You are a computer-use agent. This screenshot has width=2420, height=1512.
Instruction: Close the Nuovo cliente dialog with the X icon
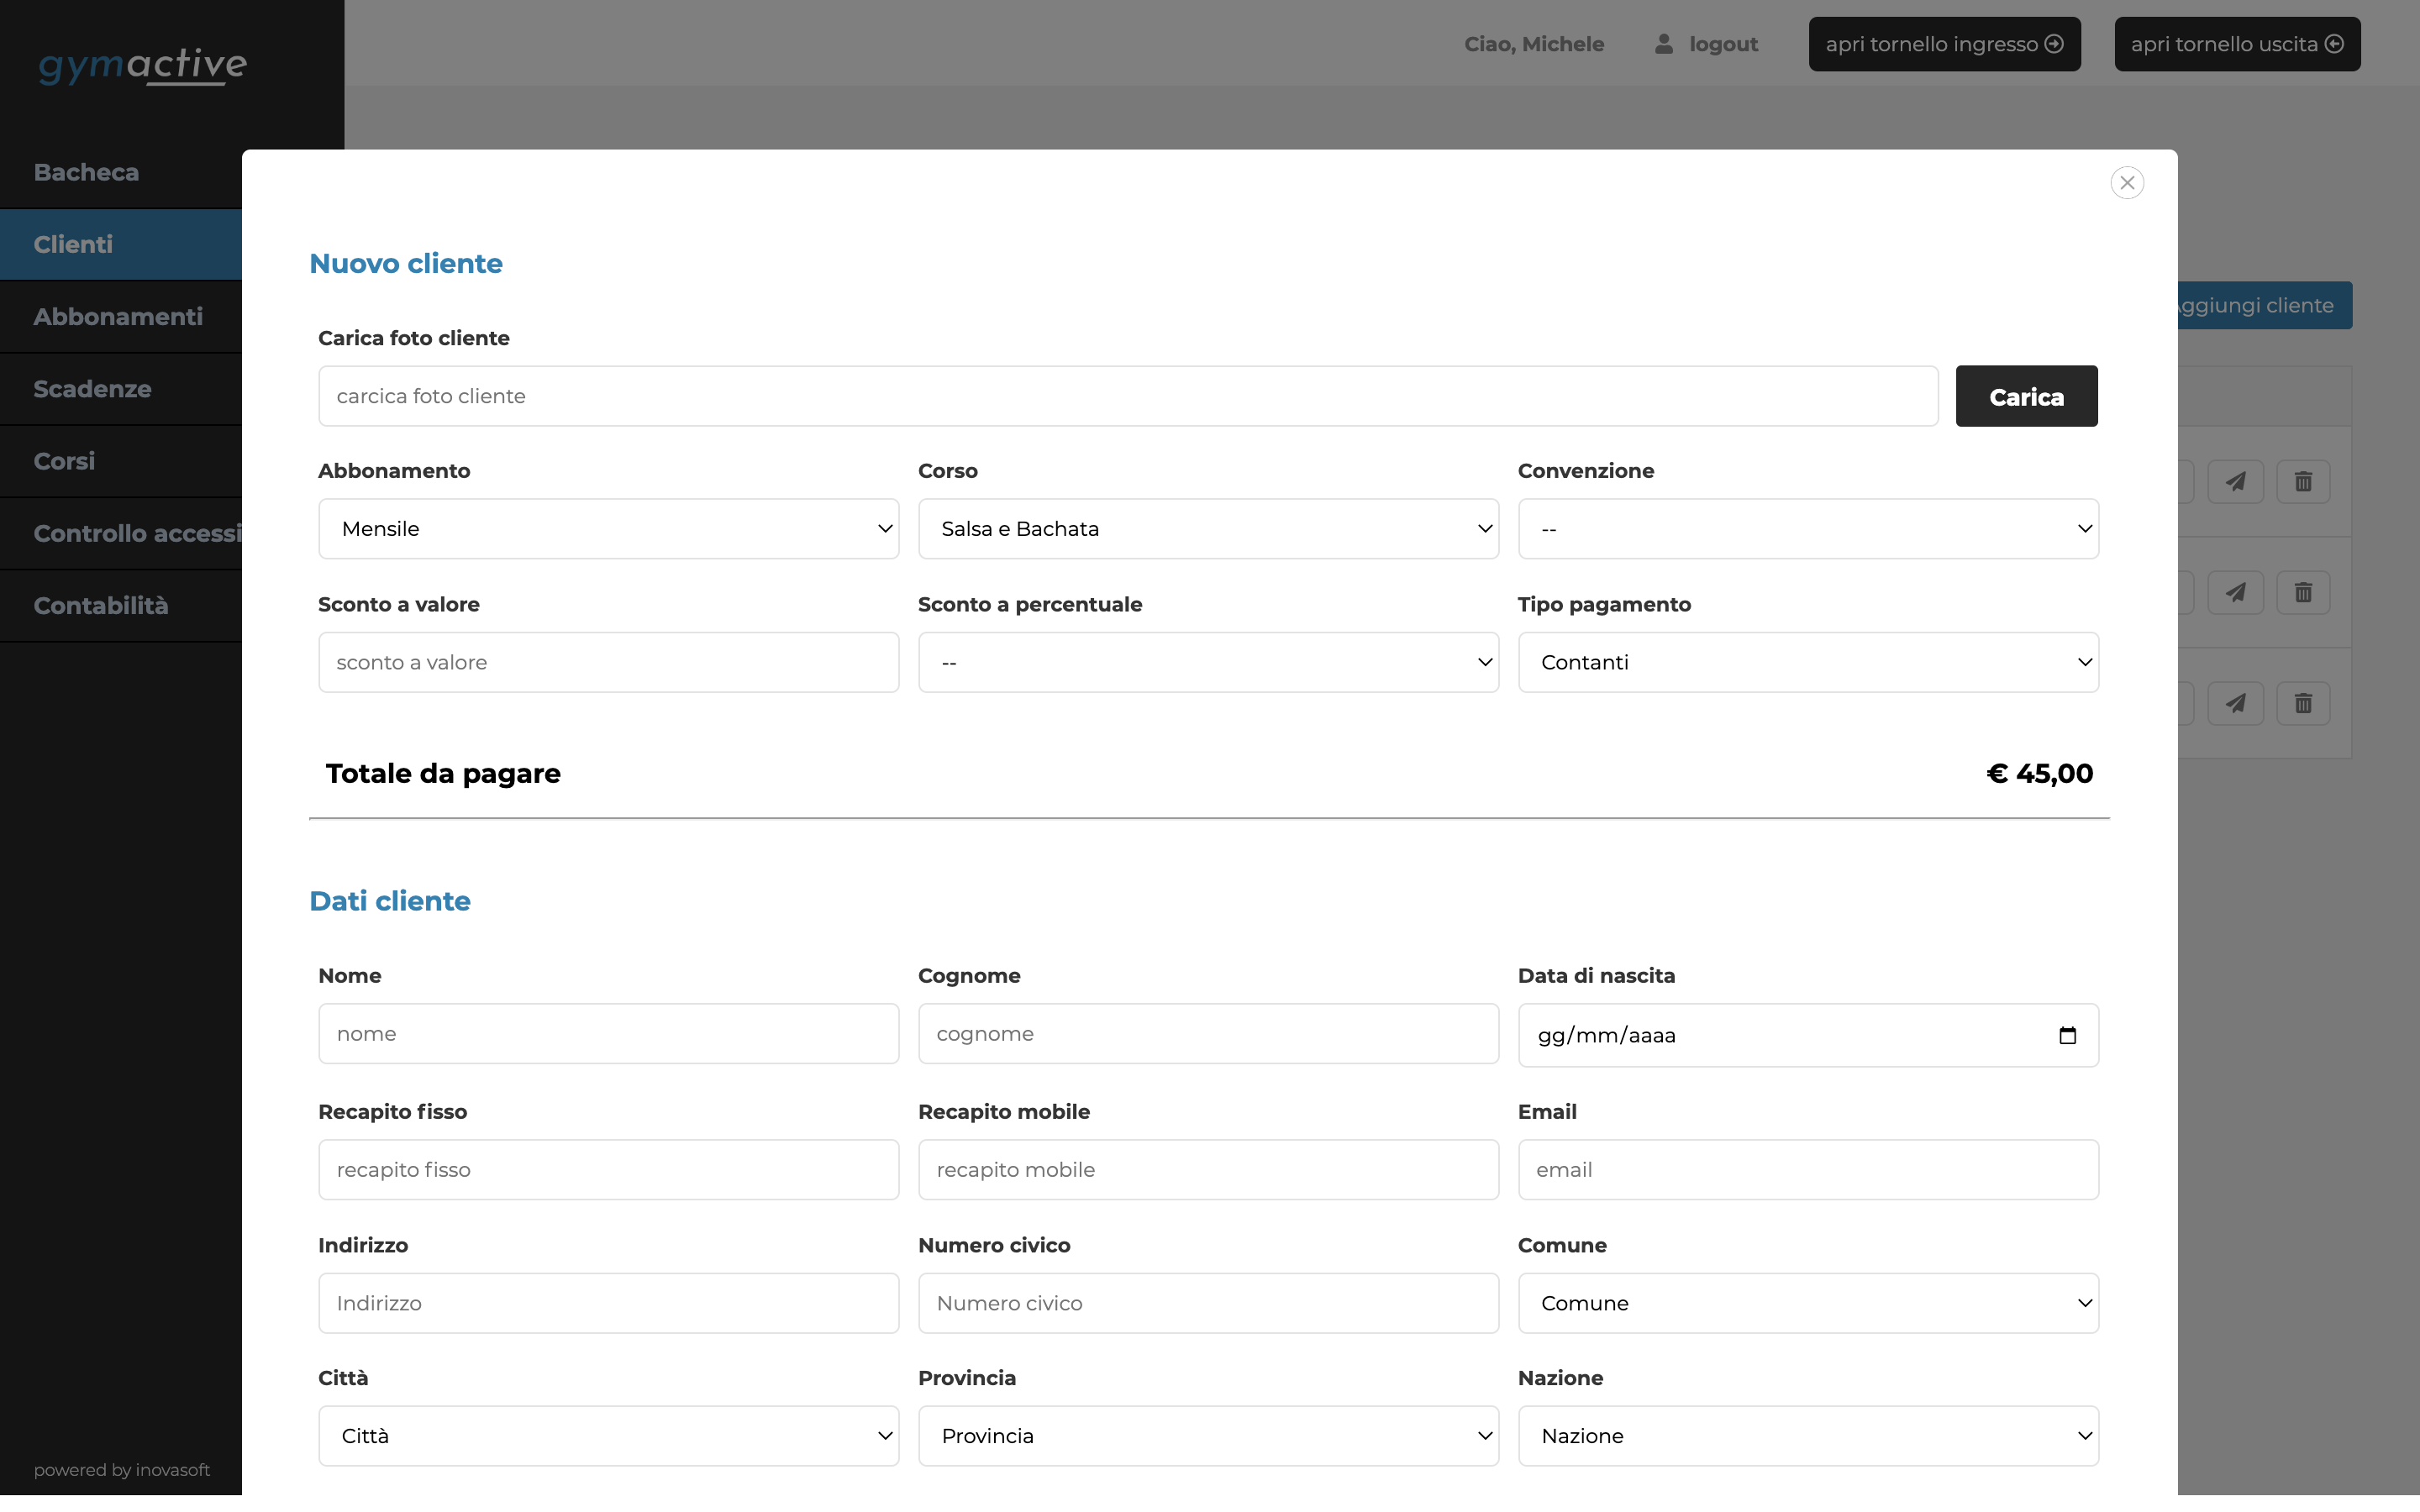click(x=2127, y=183)
